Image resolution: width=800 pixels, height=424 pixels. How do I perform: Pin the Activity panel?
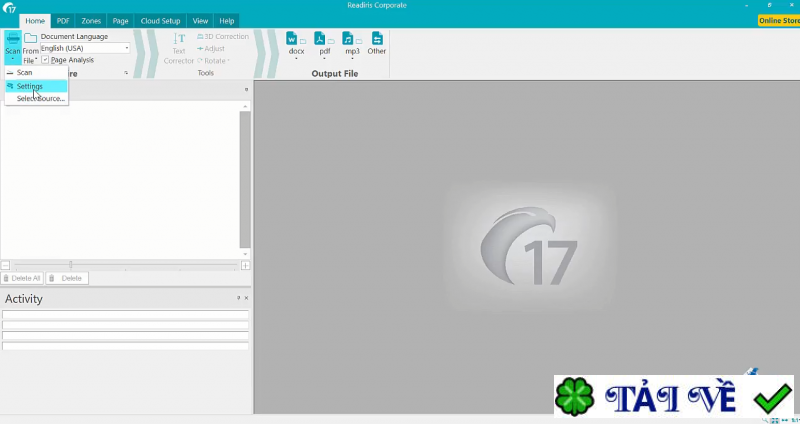(x=238, y=297)
